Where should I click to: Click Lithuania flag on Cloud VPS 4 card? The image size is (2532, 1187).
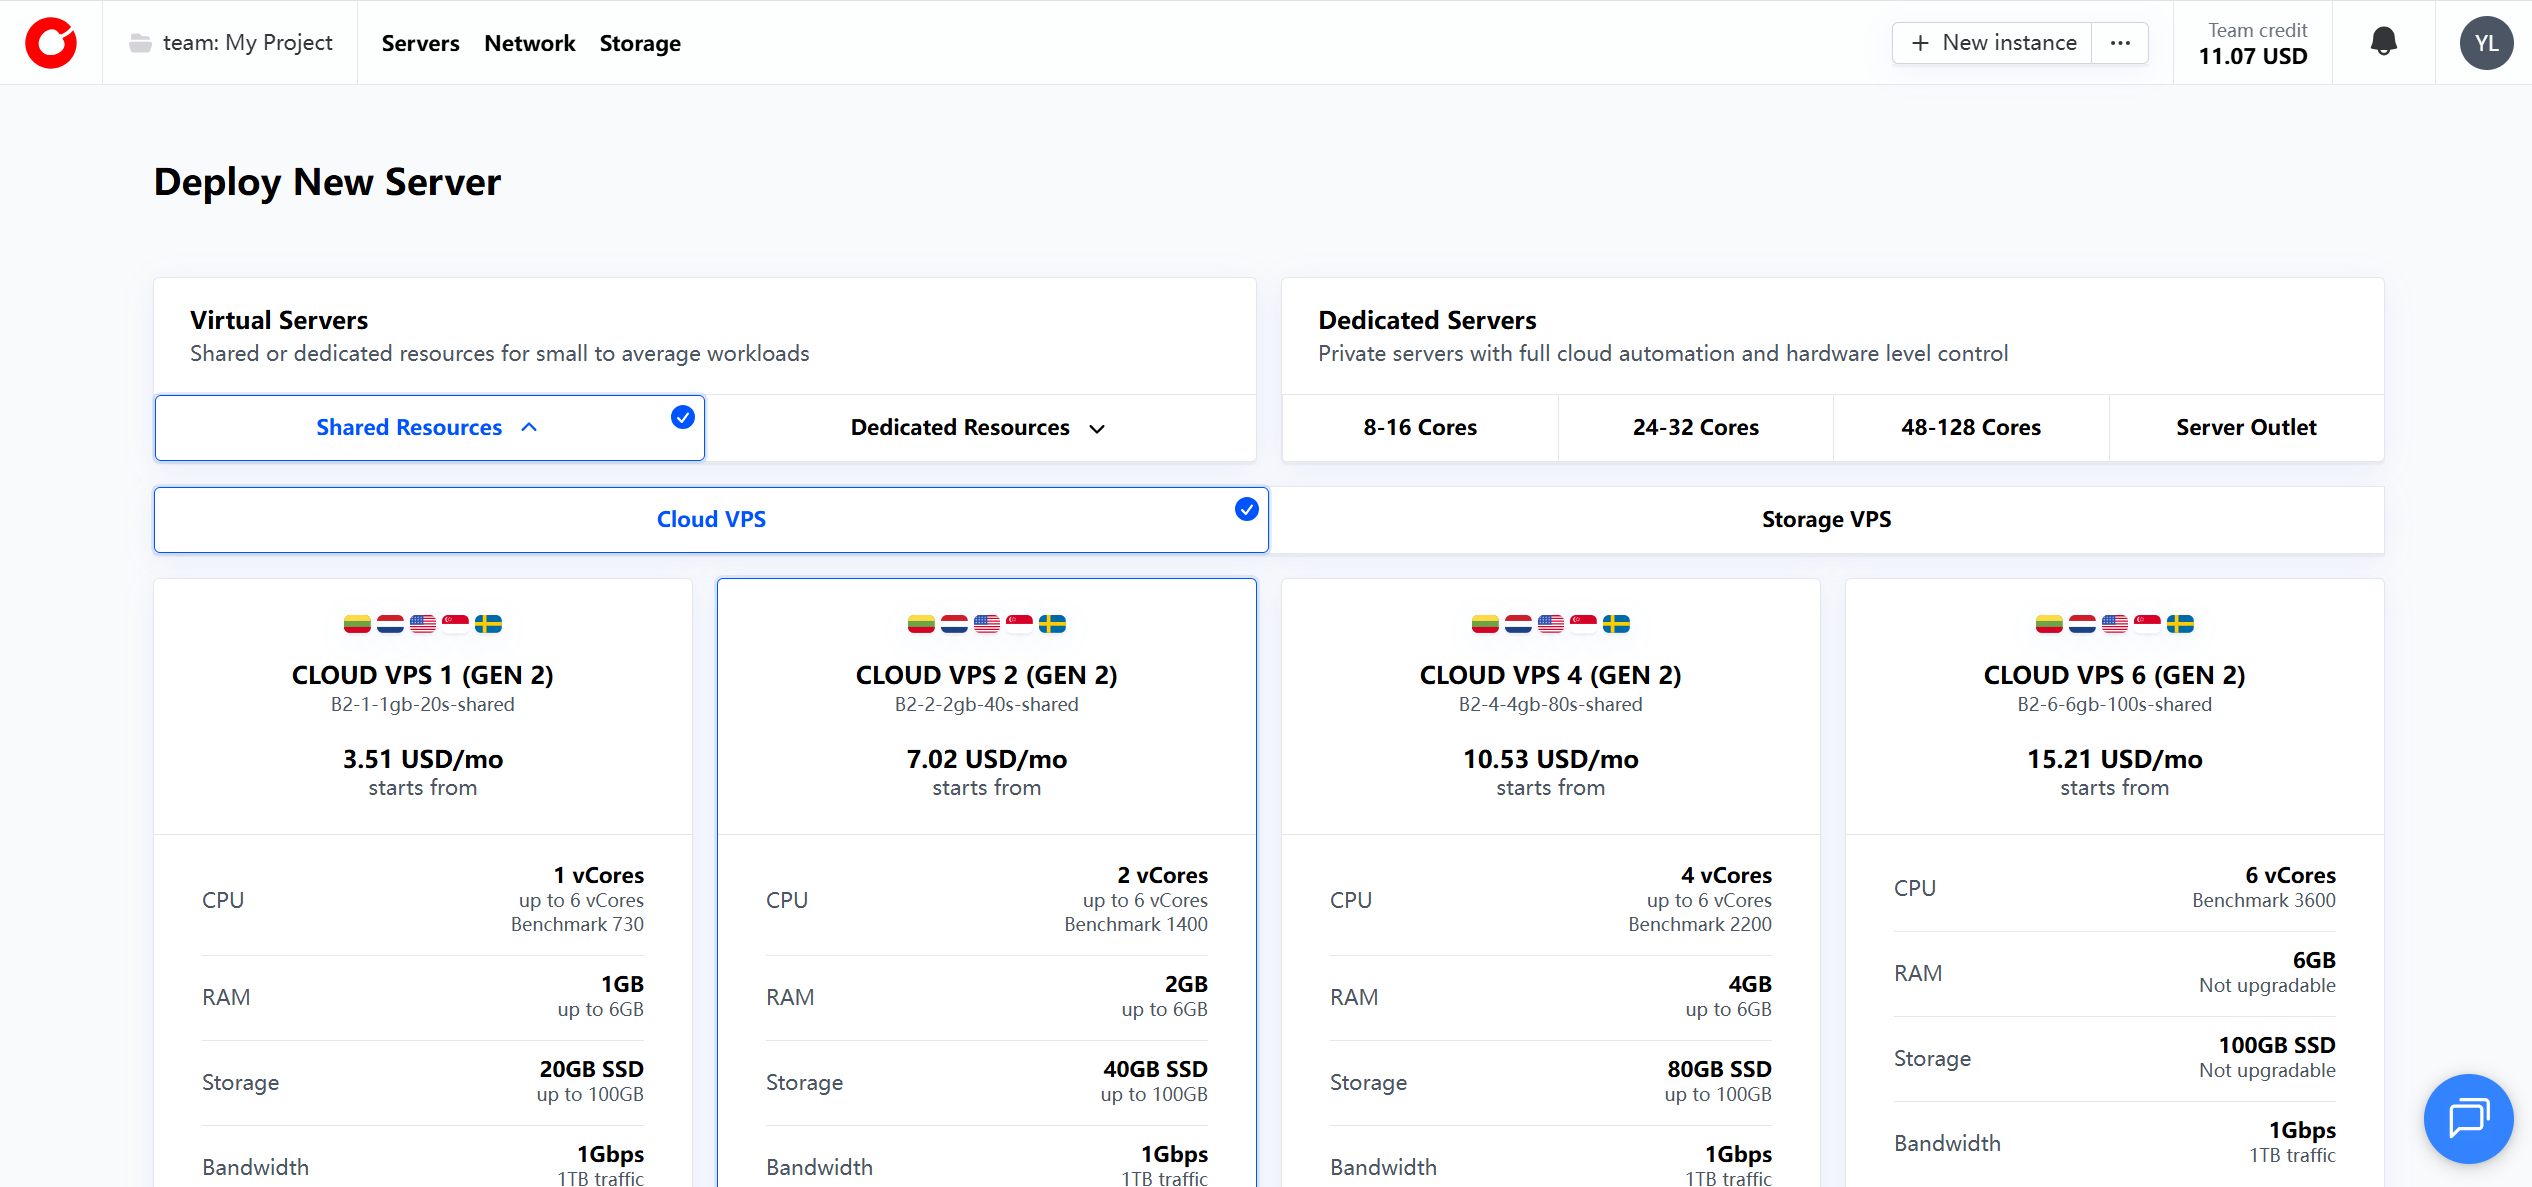click(1485, 624)
